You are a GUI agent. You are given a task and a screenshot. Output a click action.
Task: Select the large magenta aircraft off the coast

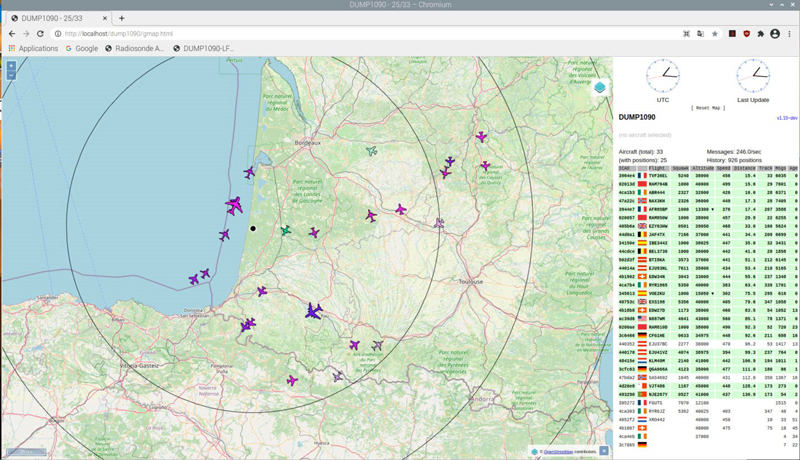(x=234, y=206)
